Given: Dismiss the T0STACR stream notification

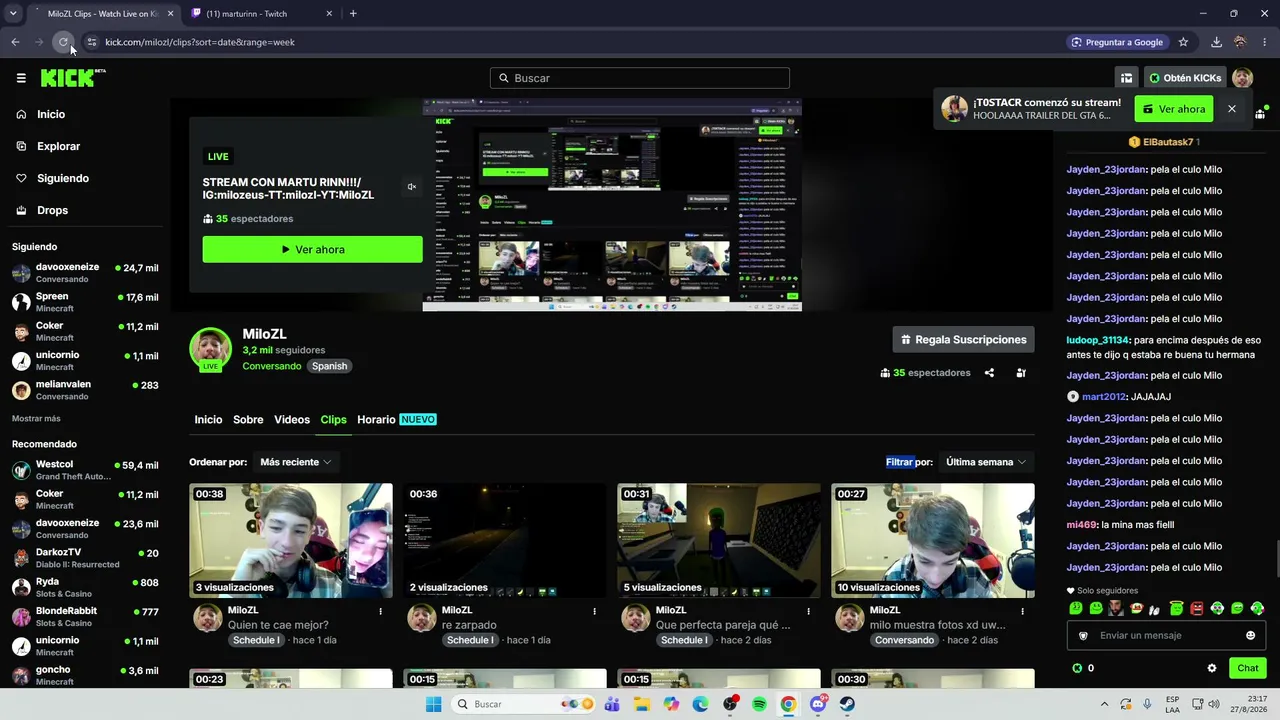Looking at the screenshot, I should pyautogui.click(x=1232, y=109).
